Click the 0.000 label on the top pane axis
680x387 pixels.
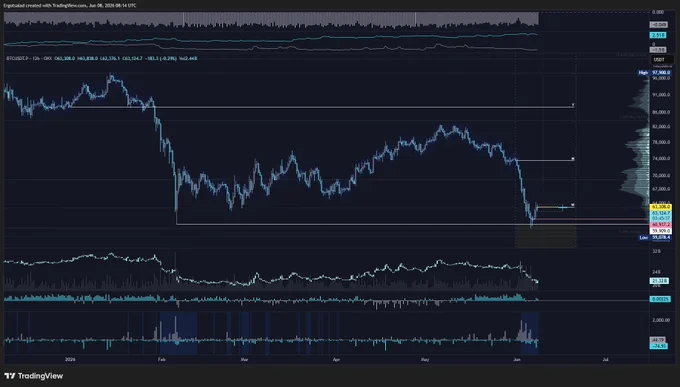point(657,12)
